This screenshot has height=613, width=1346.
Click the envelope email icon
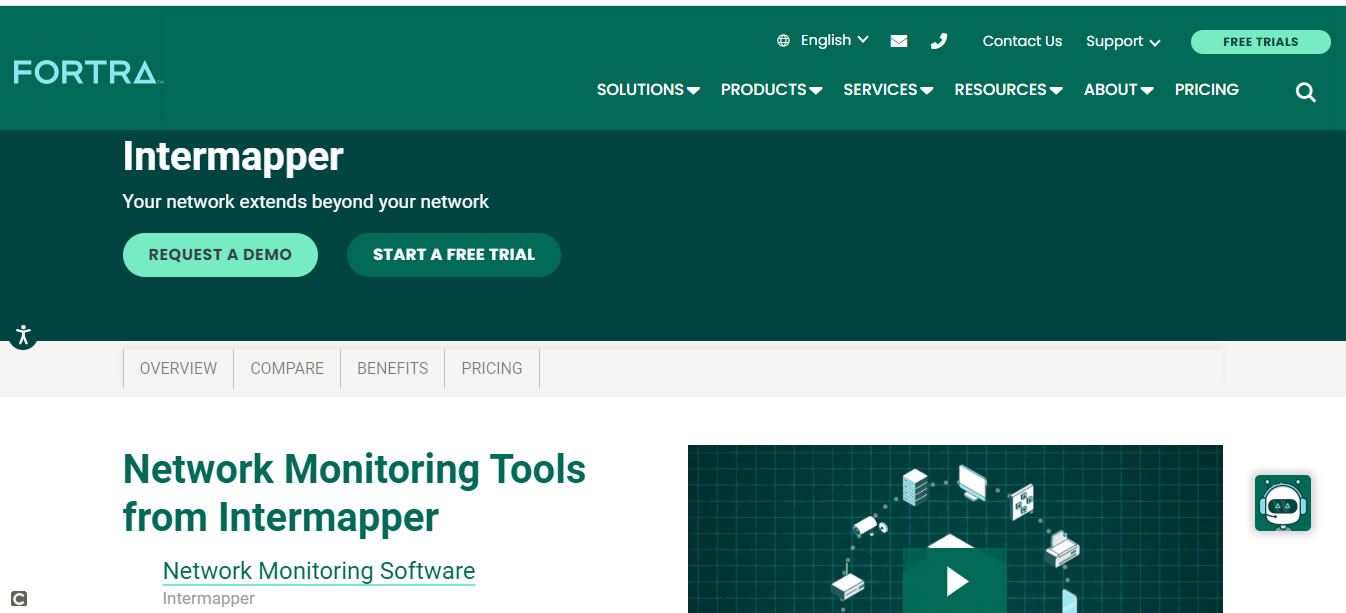click(x=898, y=40)
